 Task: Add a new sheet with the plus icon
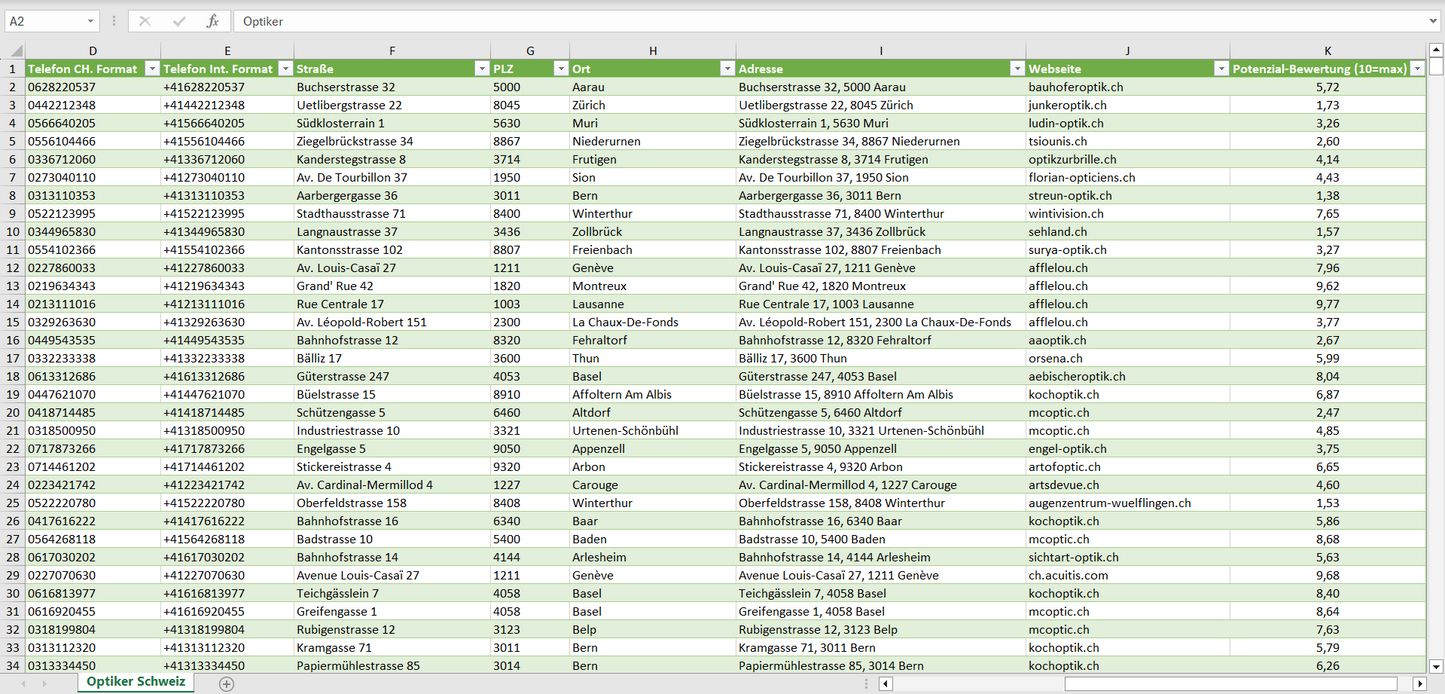tap(227, 684)
